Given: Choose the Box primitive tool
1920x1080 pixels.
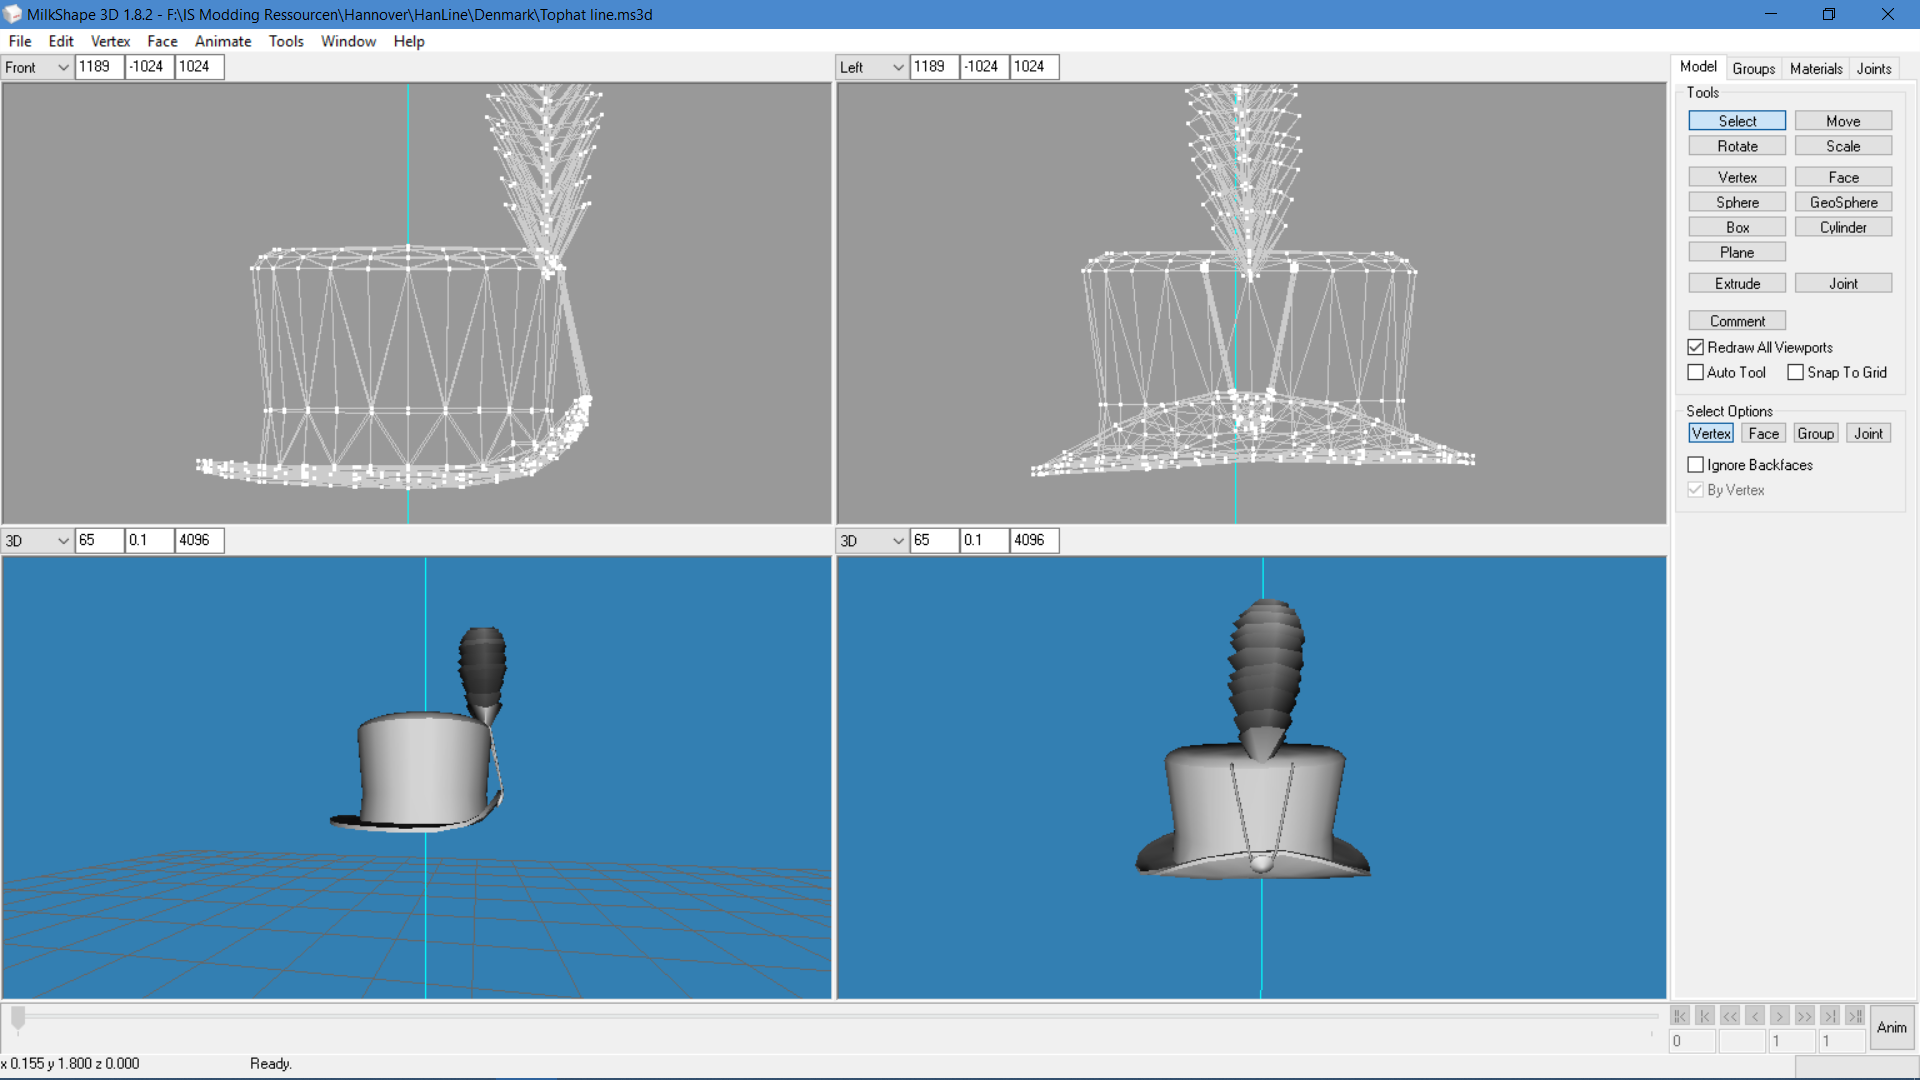Looking at the screenshot, I should 1737,227.
